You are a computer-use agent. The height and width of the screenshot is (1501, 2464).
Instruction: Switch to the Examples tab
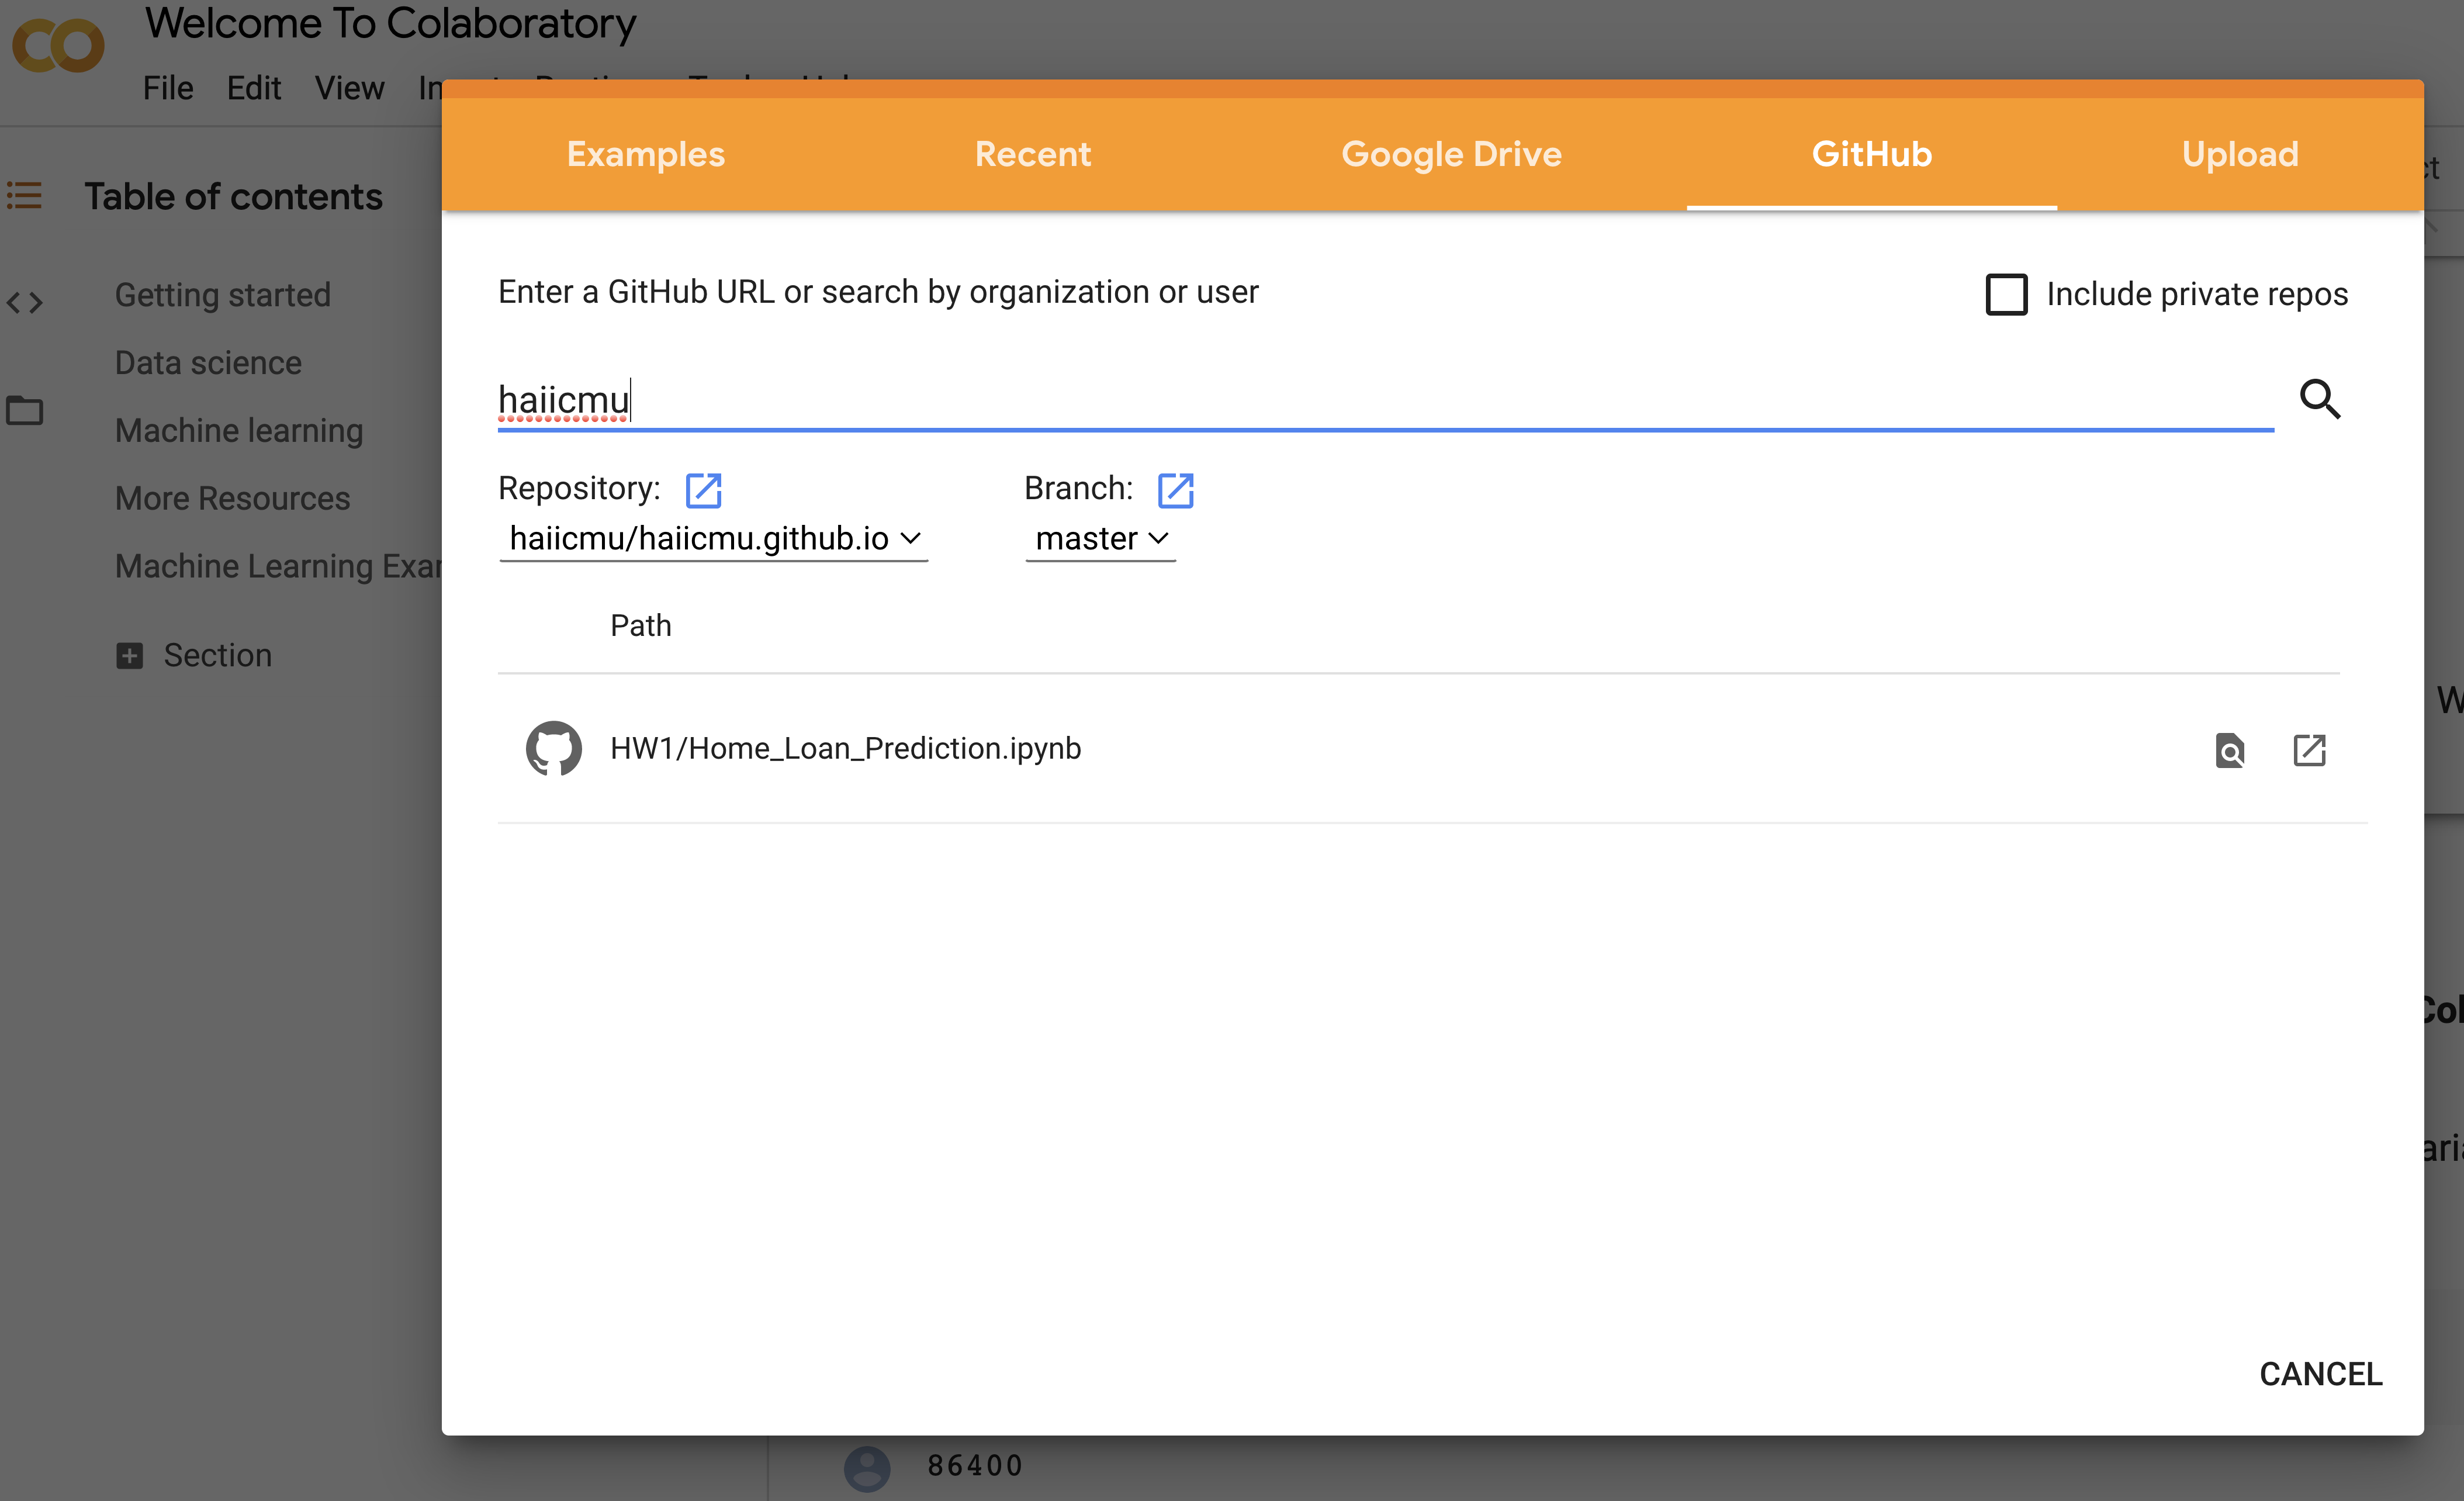645,154
